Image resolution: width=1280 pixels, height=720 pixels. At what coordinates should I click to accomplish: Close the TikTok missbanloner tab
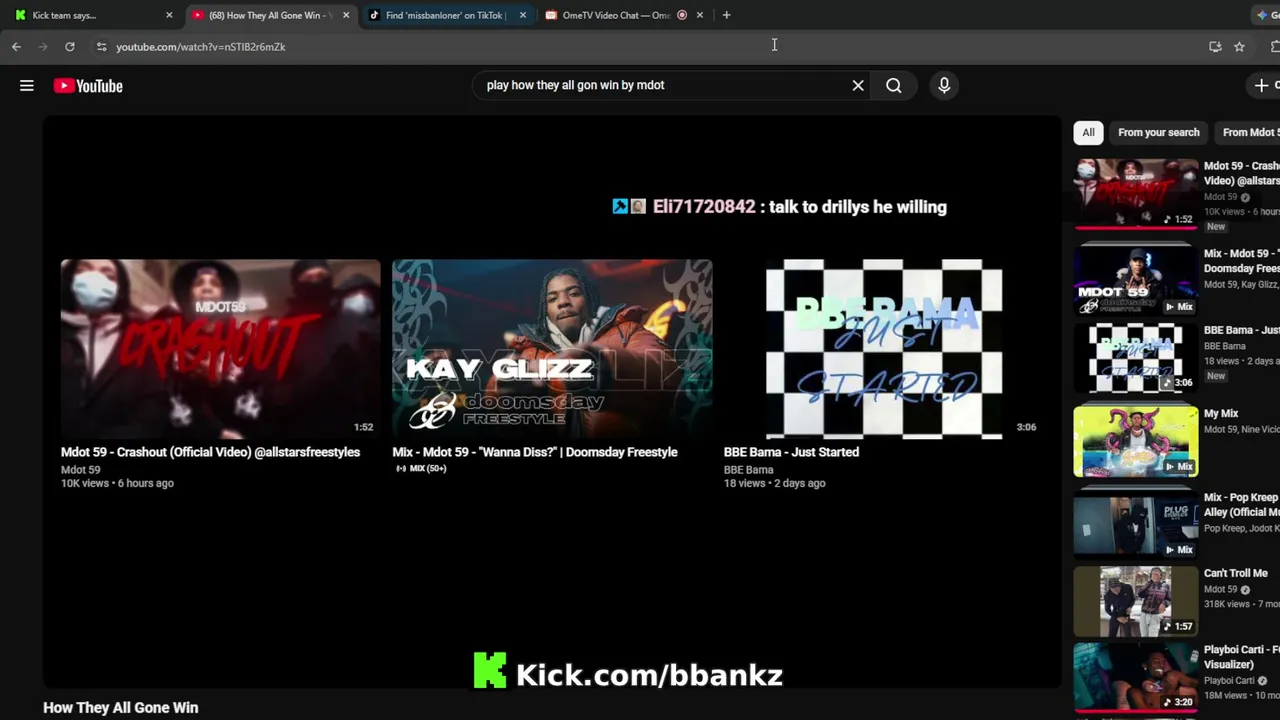(522, 15)
